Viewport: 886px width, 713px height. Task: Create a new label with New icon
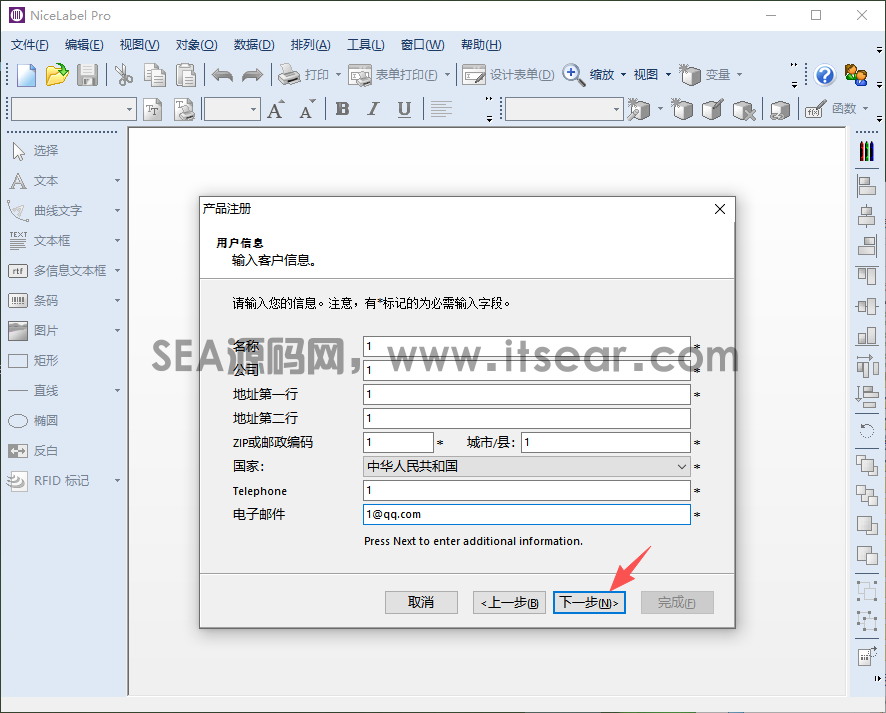tap(26, 75)
